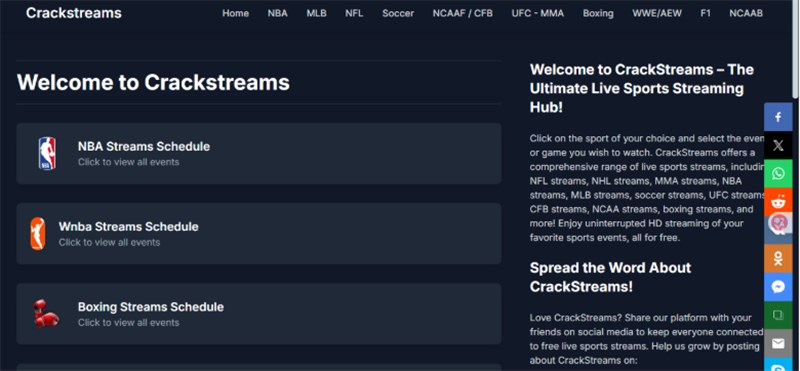Image resolution: width=800 pixels, height=371 pixels.
Task: Open the Wnba Streams Schedule card
Action: [259, 234]
